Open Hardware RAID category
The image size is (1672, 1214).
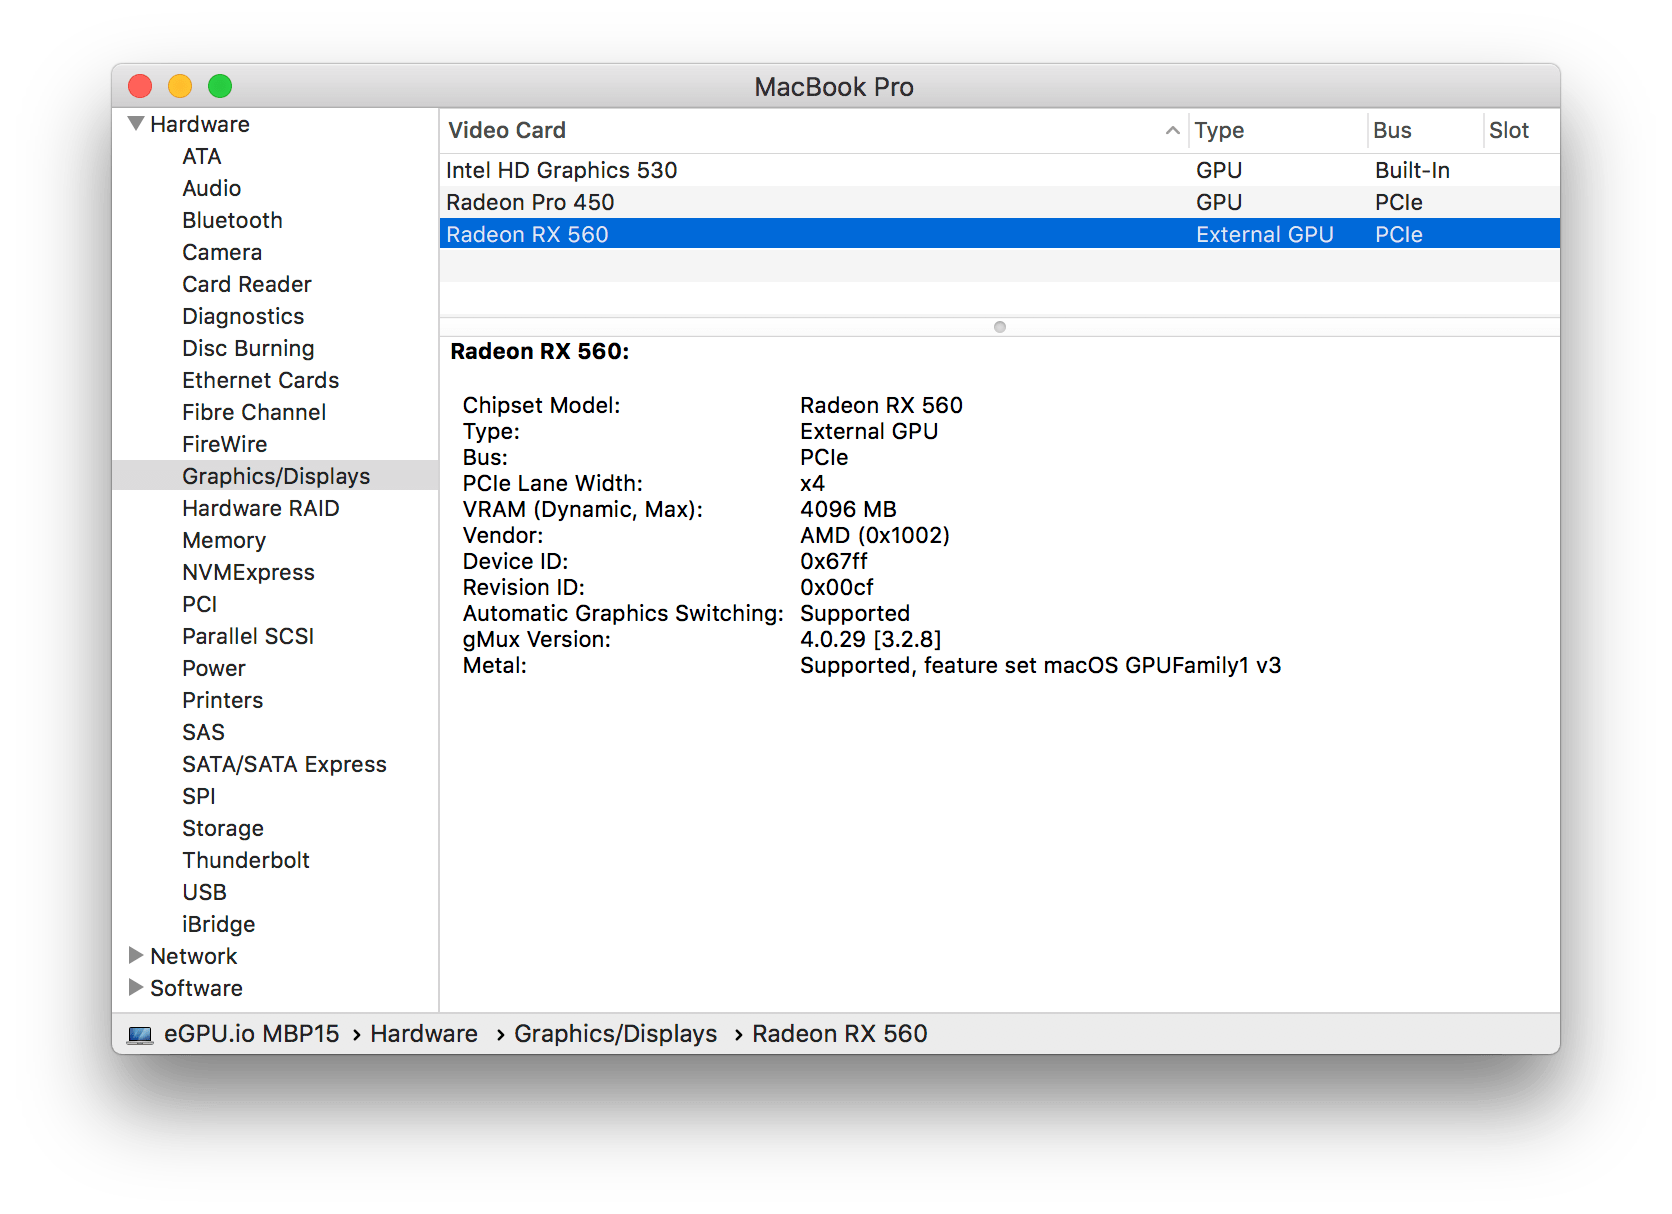click(261, 508)
